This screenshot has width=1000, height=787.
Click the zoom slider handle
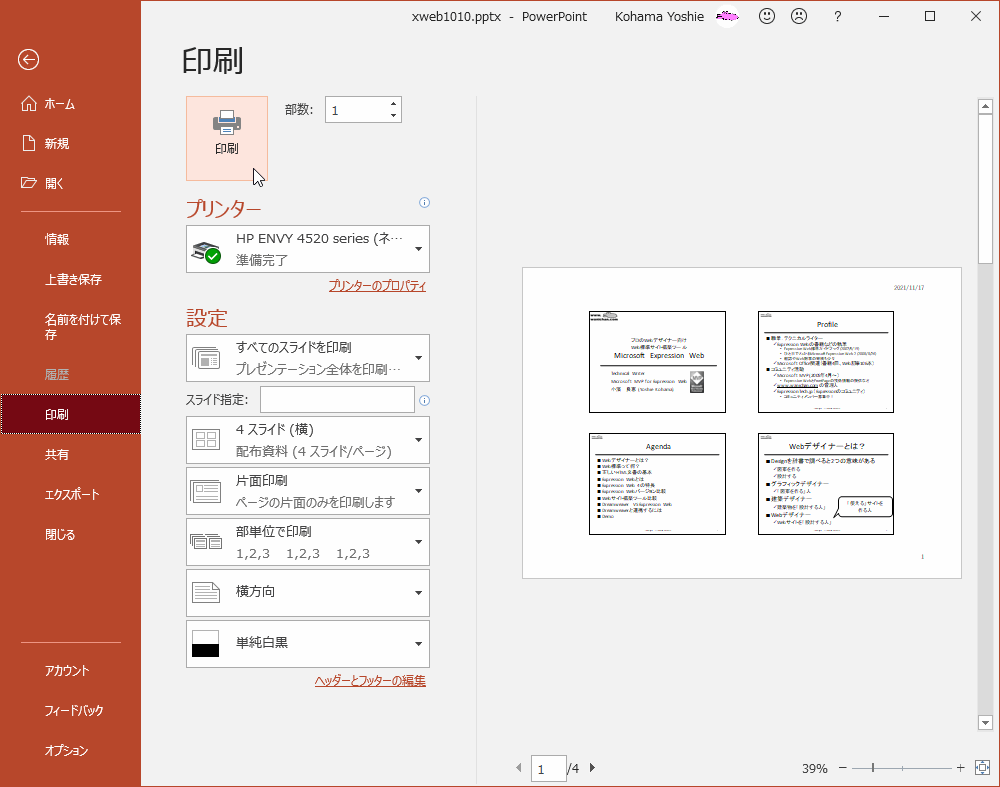[873, 768]
